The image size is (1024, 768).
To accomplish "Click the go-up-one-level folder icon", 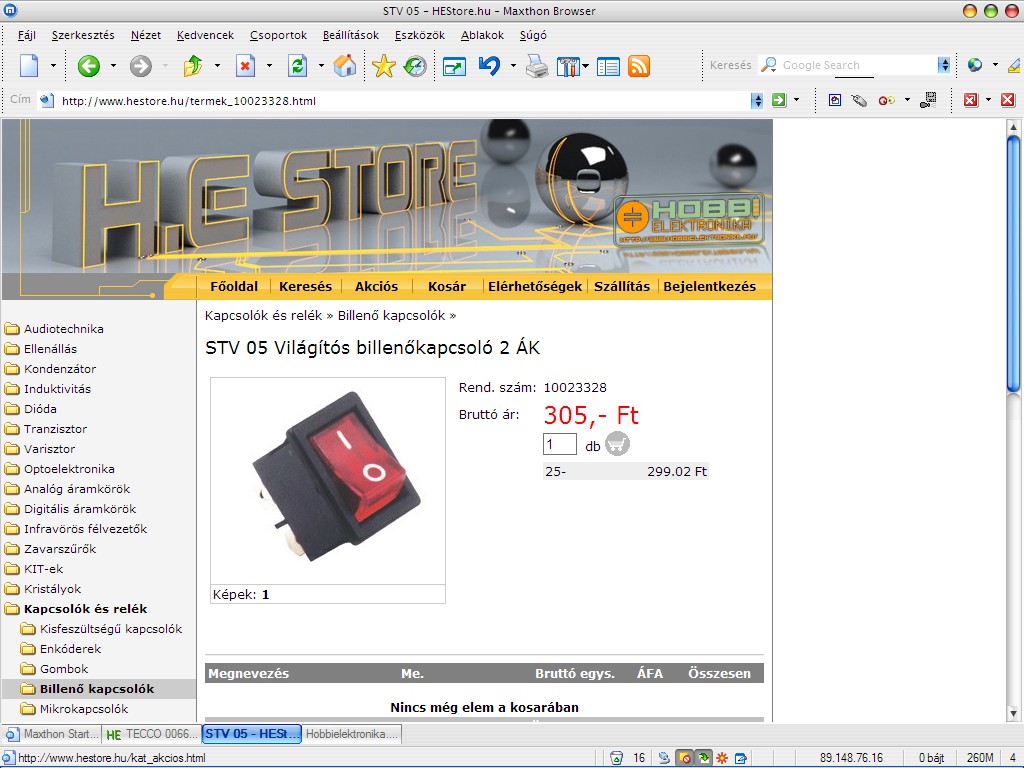I will (193, 66).
